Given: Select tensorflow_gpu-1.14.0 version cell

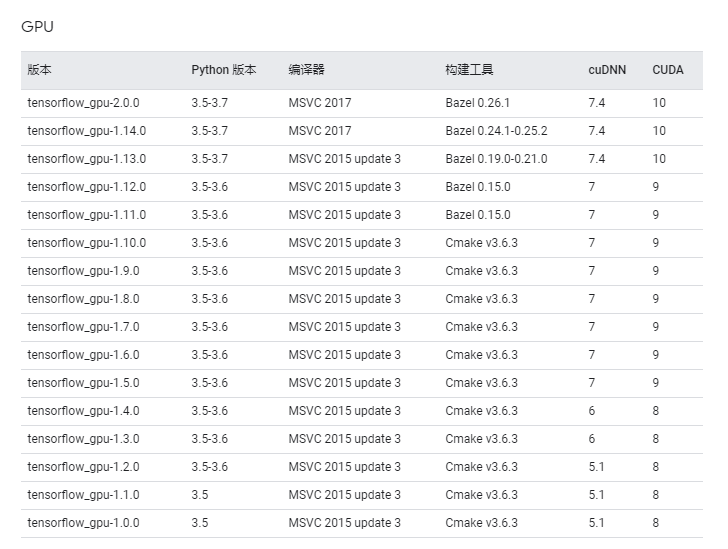Looking at the screenshot, I should tap(87, 131).
